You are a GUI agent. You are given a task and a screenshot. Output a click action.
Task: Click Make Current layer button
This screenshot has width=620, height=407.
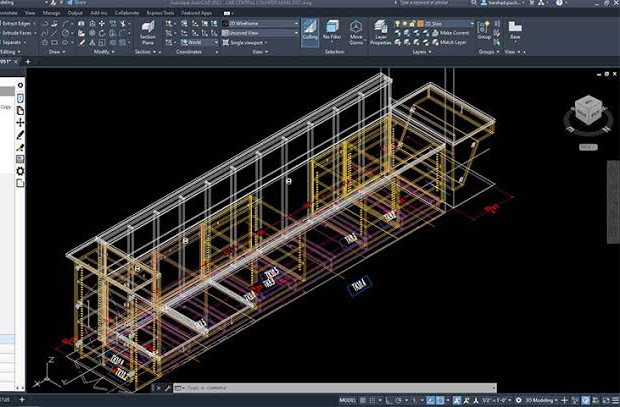450,33
